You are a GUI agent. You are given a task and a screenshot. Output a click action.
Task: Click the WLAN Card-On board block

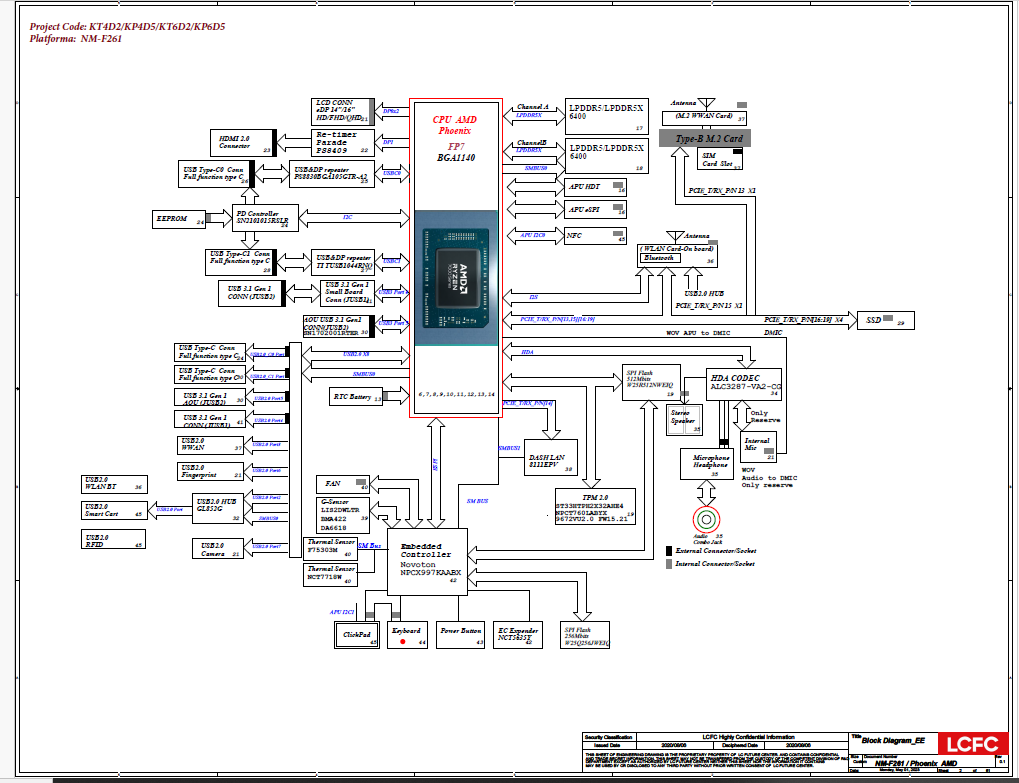(x=677, y=254)
